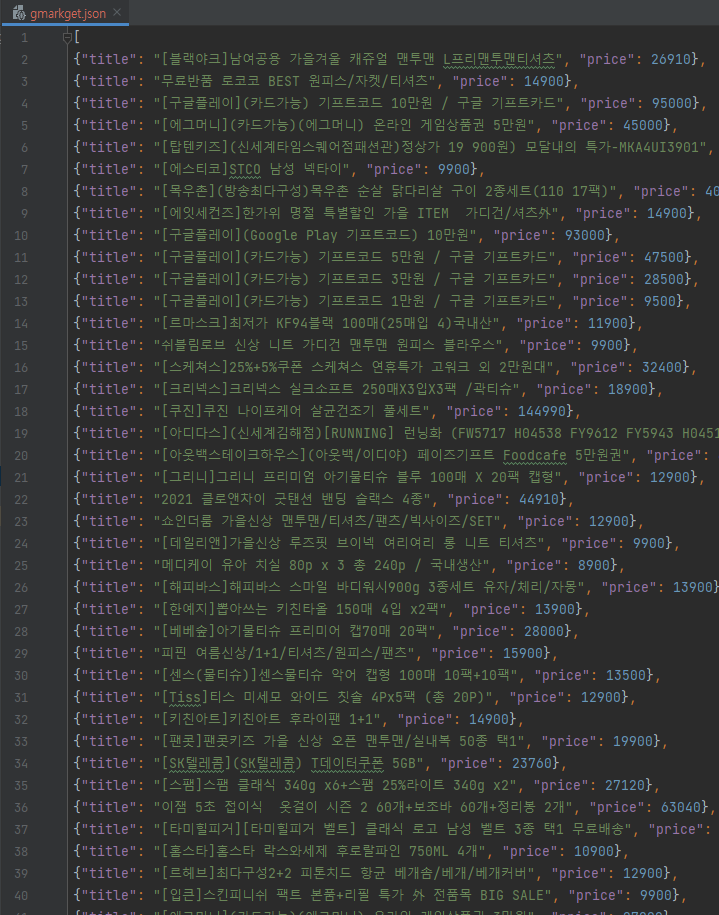The image size is (719, 915).
Task: Click the text MKA4UI3901 on line 6
Action: pyautogui.click(x=658, y=147)
